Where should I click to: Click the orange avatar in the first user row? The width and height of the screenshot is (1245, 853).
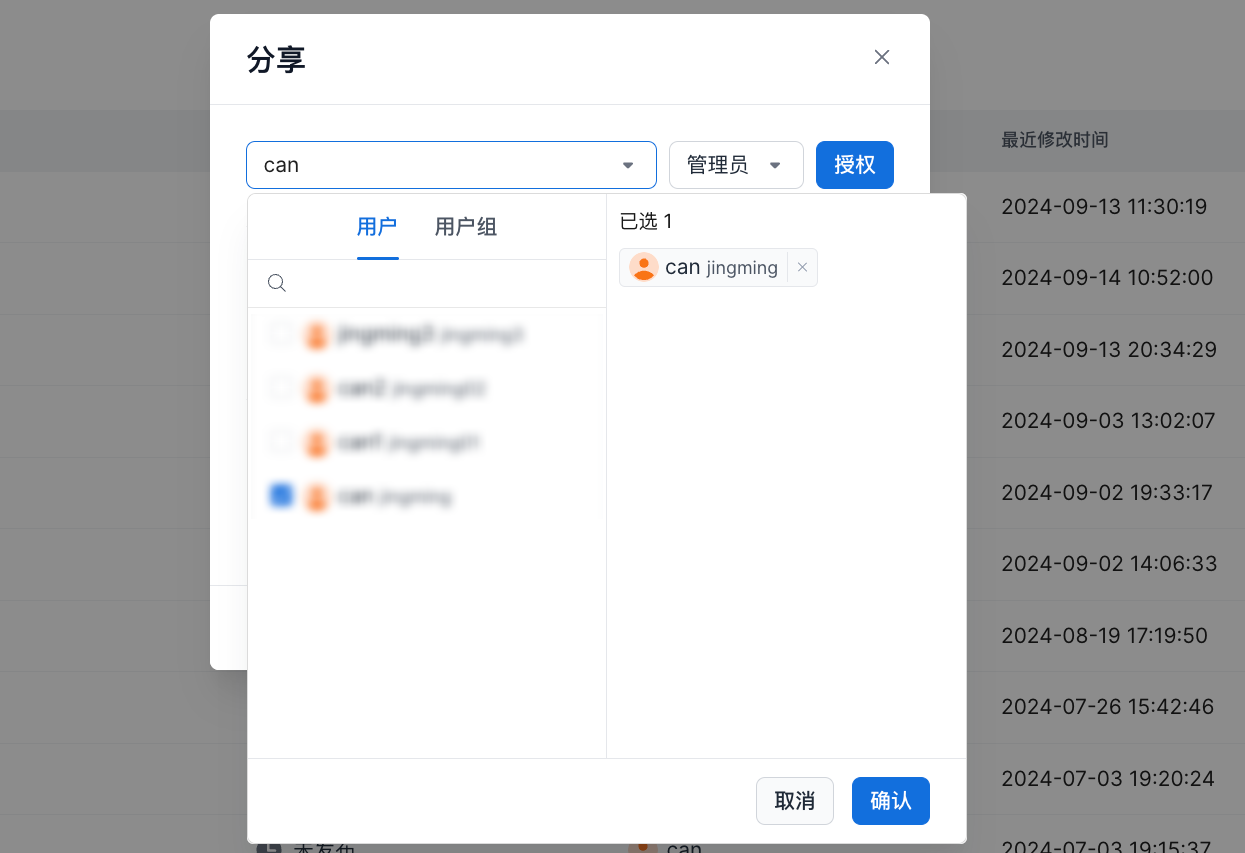pos(317,335)
